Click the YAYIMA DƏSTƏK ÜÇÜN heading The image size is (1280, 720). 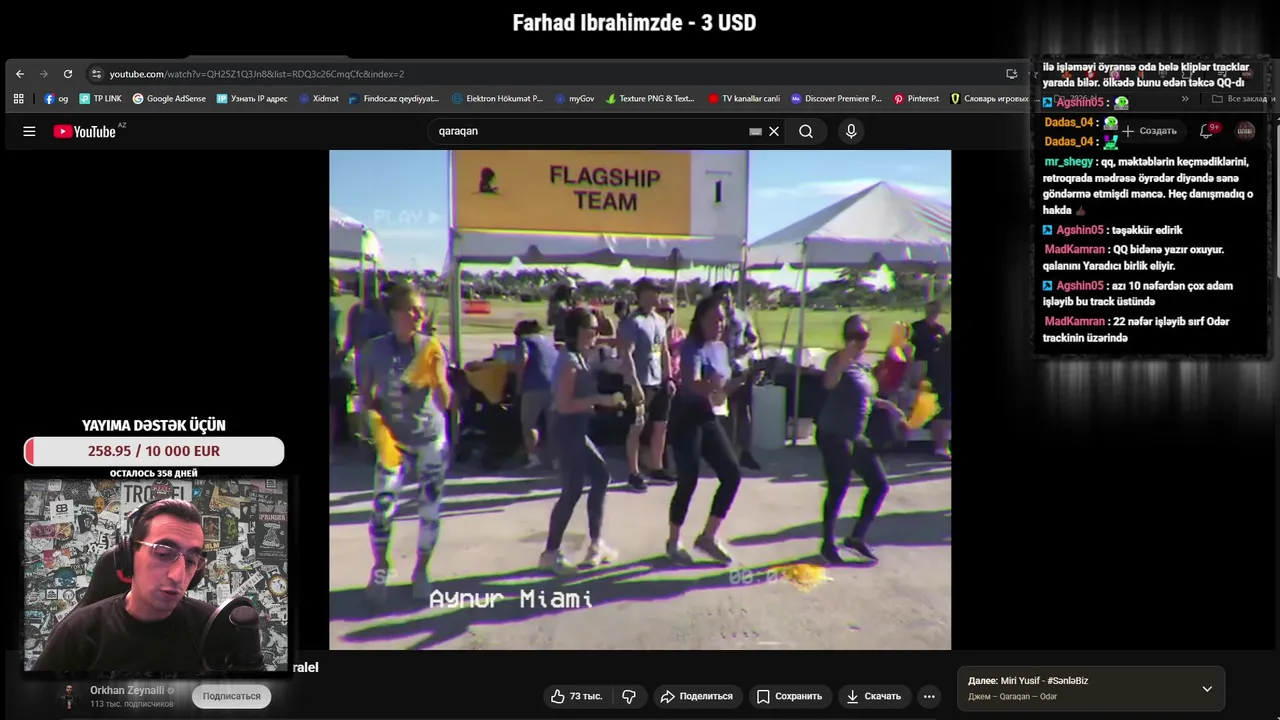point(154,426)
